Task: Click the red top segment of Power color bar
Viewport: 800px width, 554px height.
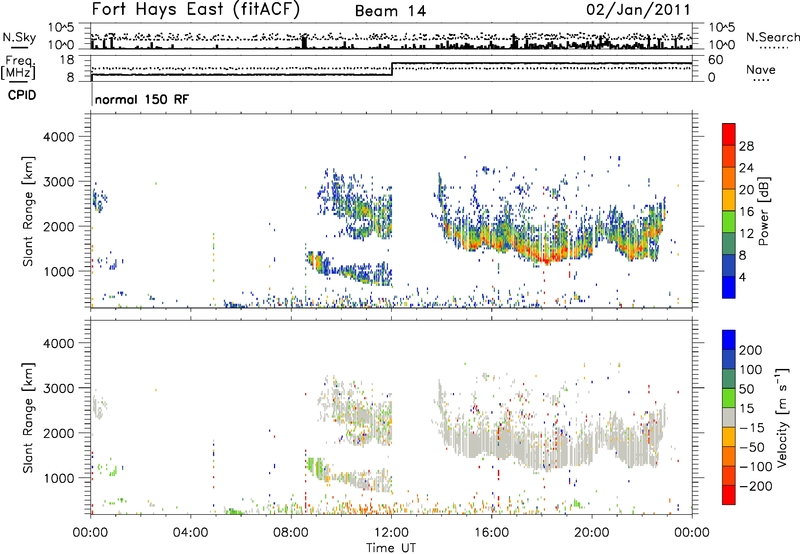Action: 729,134
